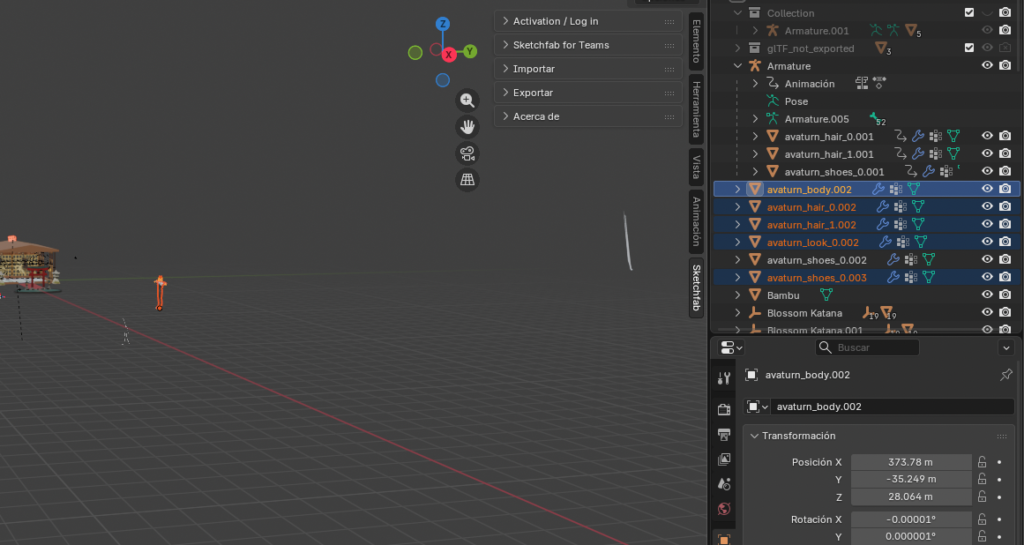
Task: Open the Tool properties tab icon
Action: pos(725,378)
